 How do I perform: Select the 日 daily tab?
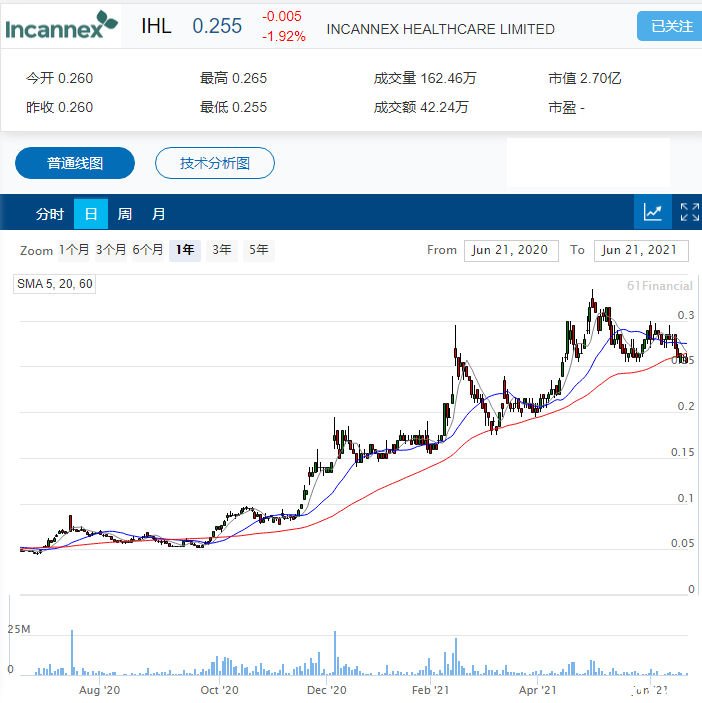(91, 214)
